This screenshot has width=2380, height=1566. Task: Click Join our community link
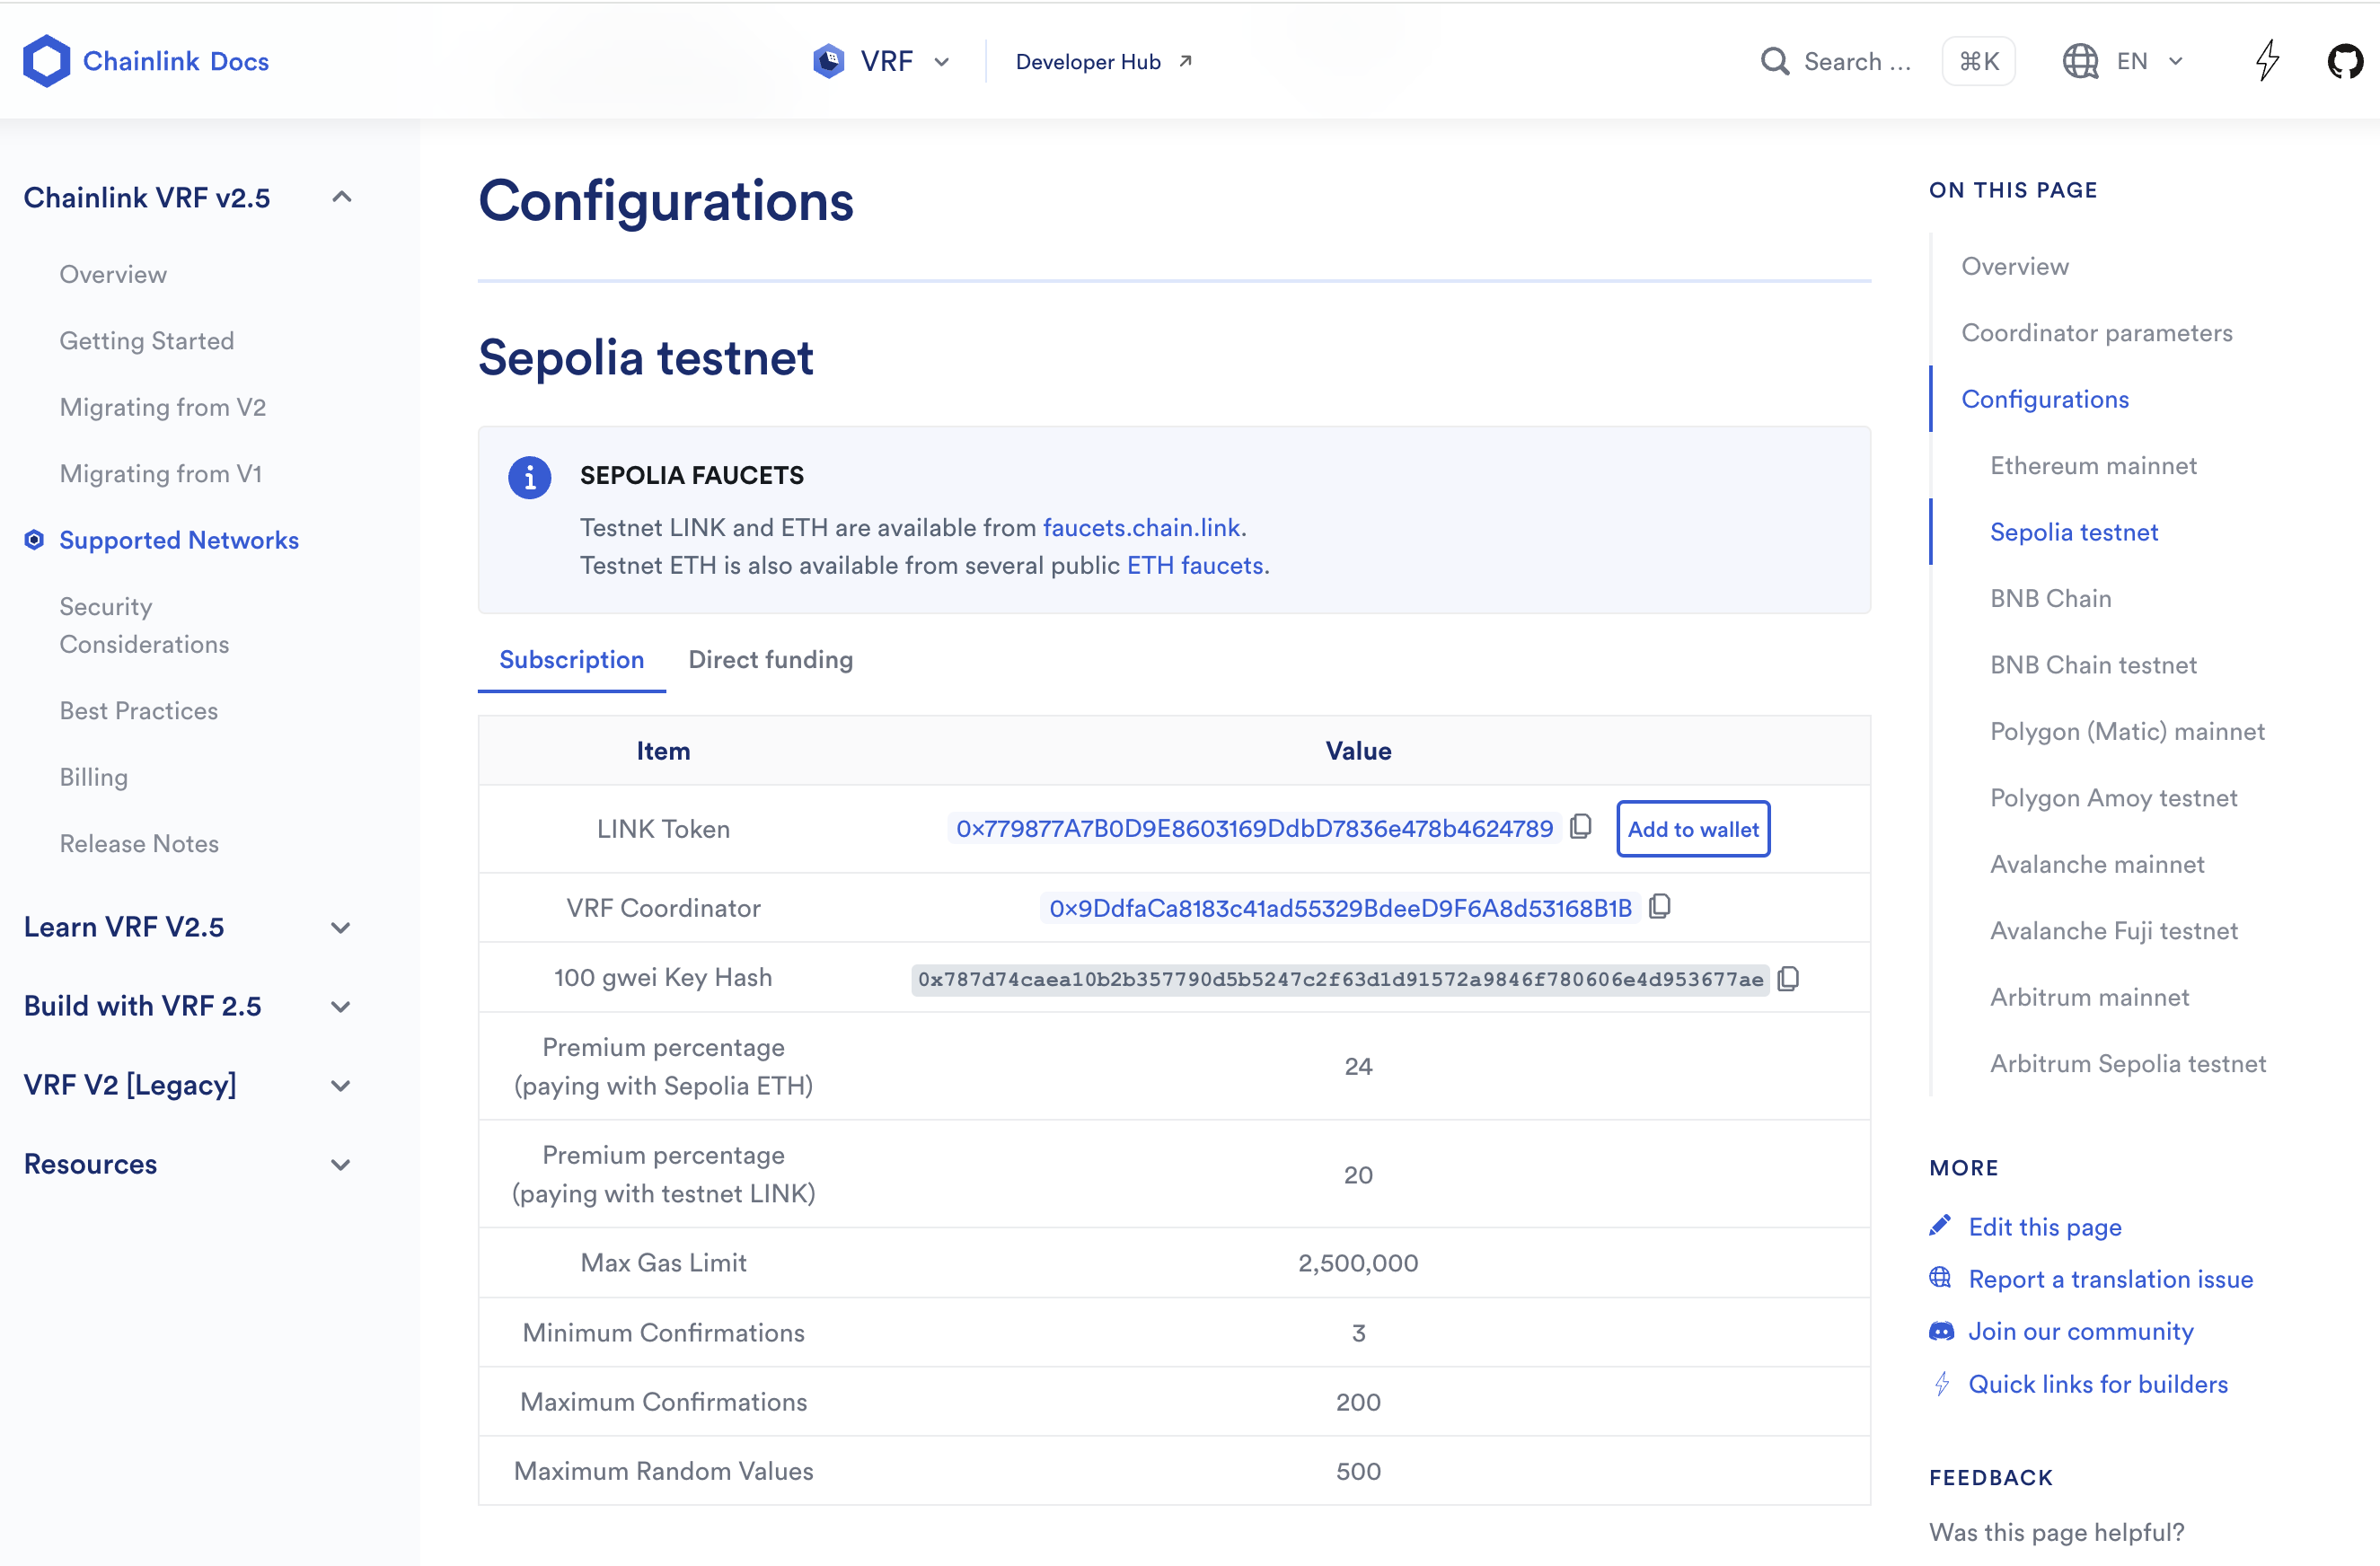pyautogui.click(x=2080, y=1331)
